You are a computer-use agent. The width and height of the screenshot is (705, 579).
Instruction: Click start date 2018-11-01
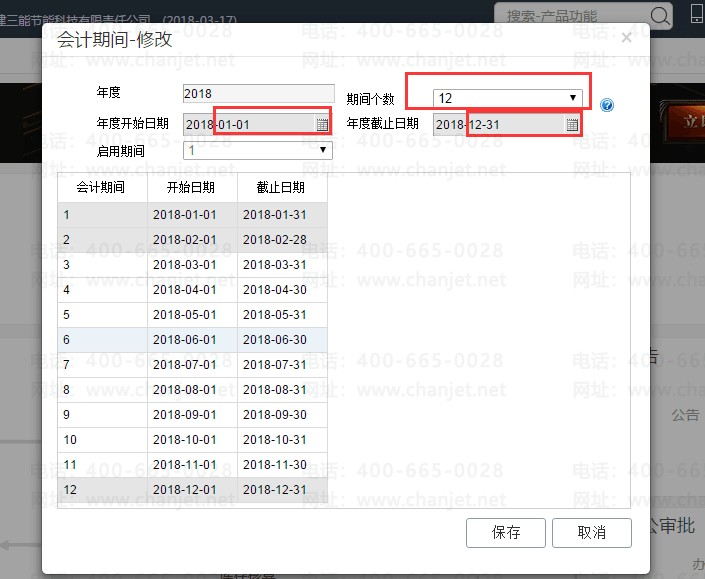[x=192, y=465]
